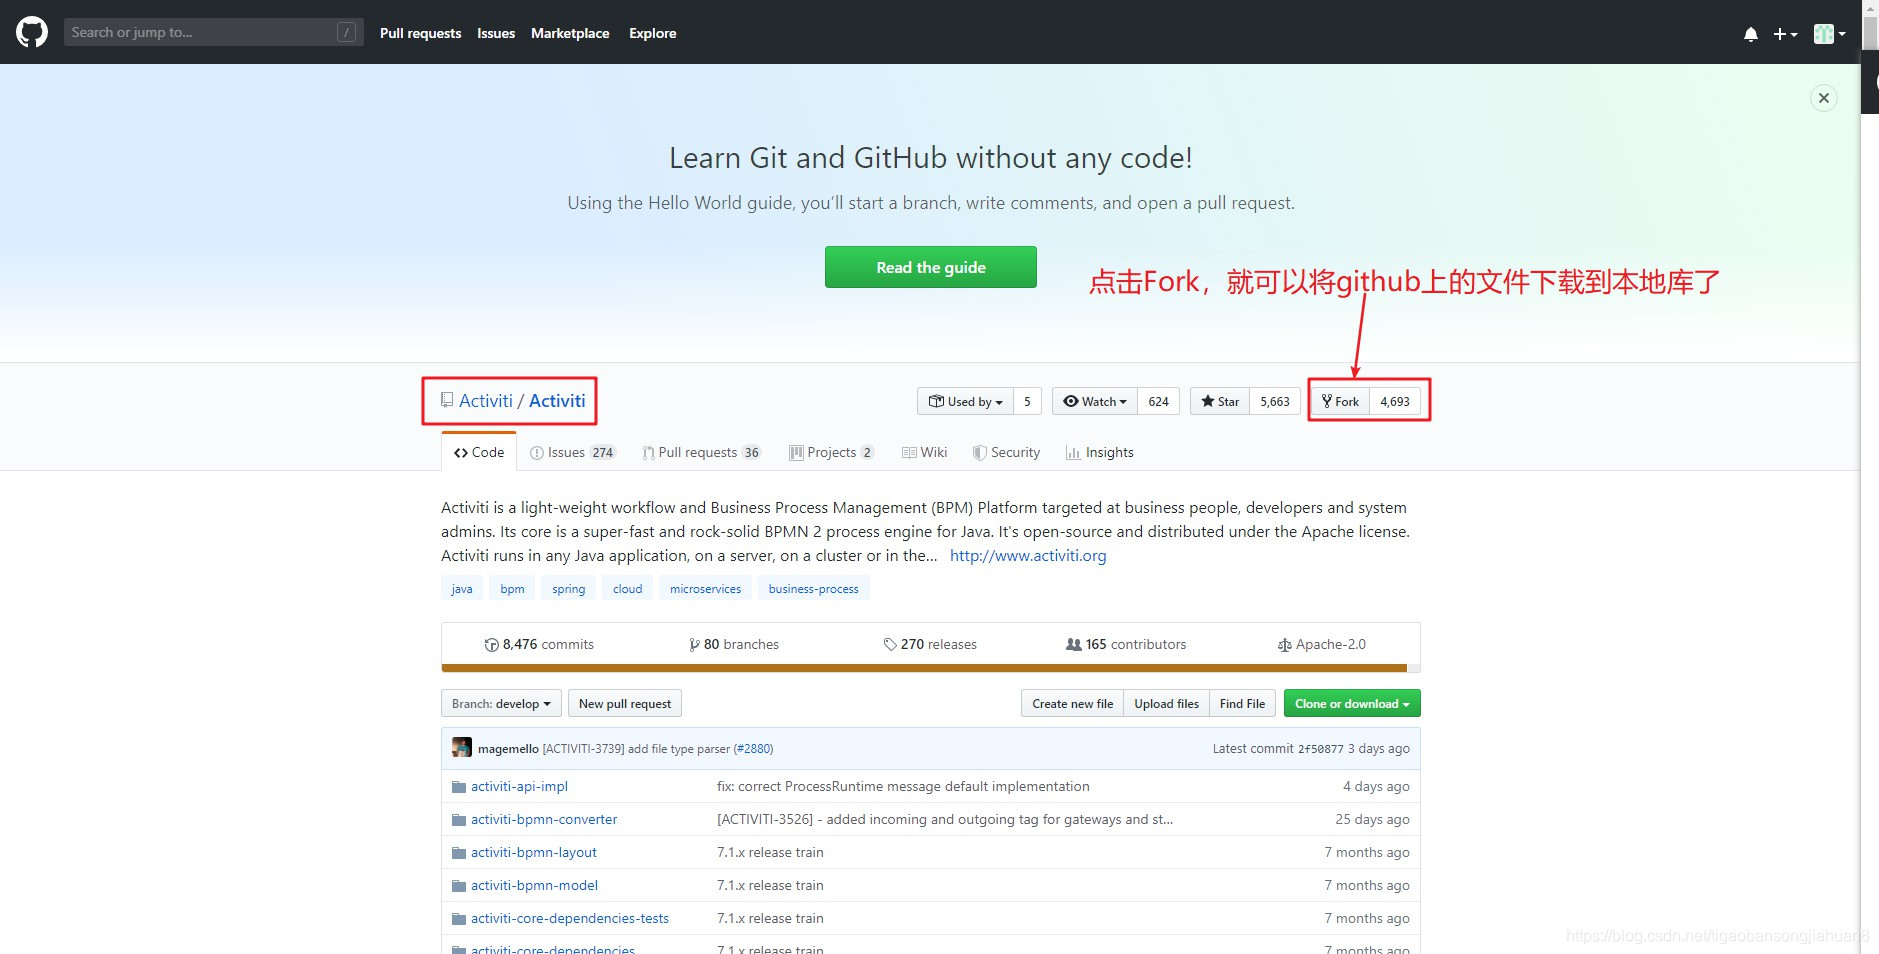
Task: Open the Activiti owner link
Action: point(486,400)
